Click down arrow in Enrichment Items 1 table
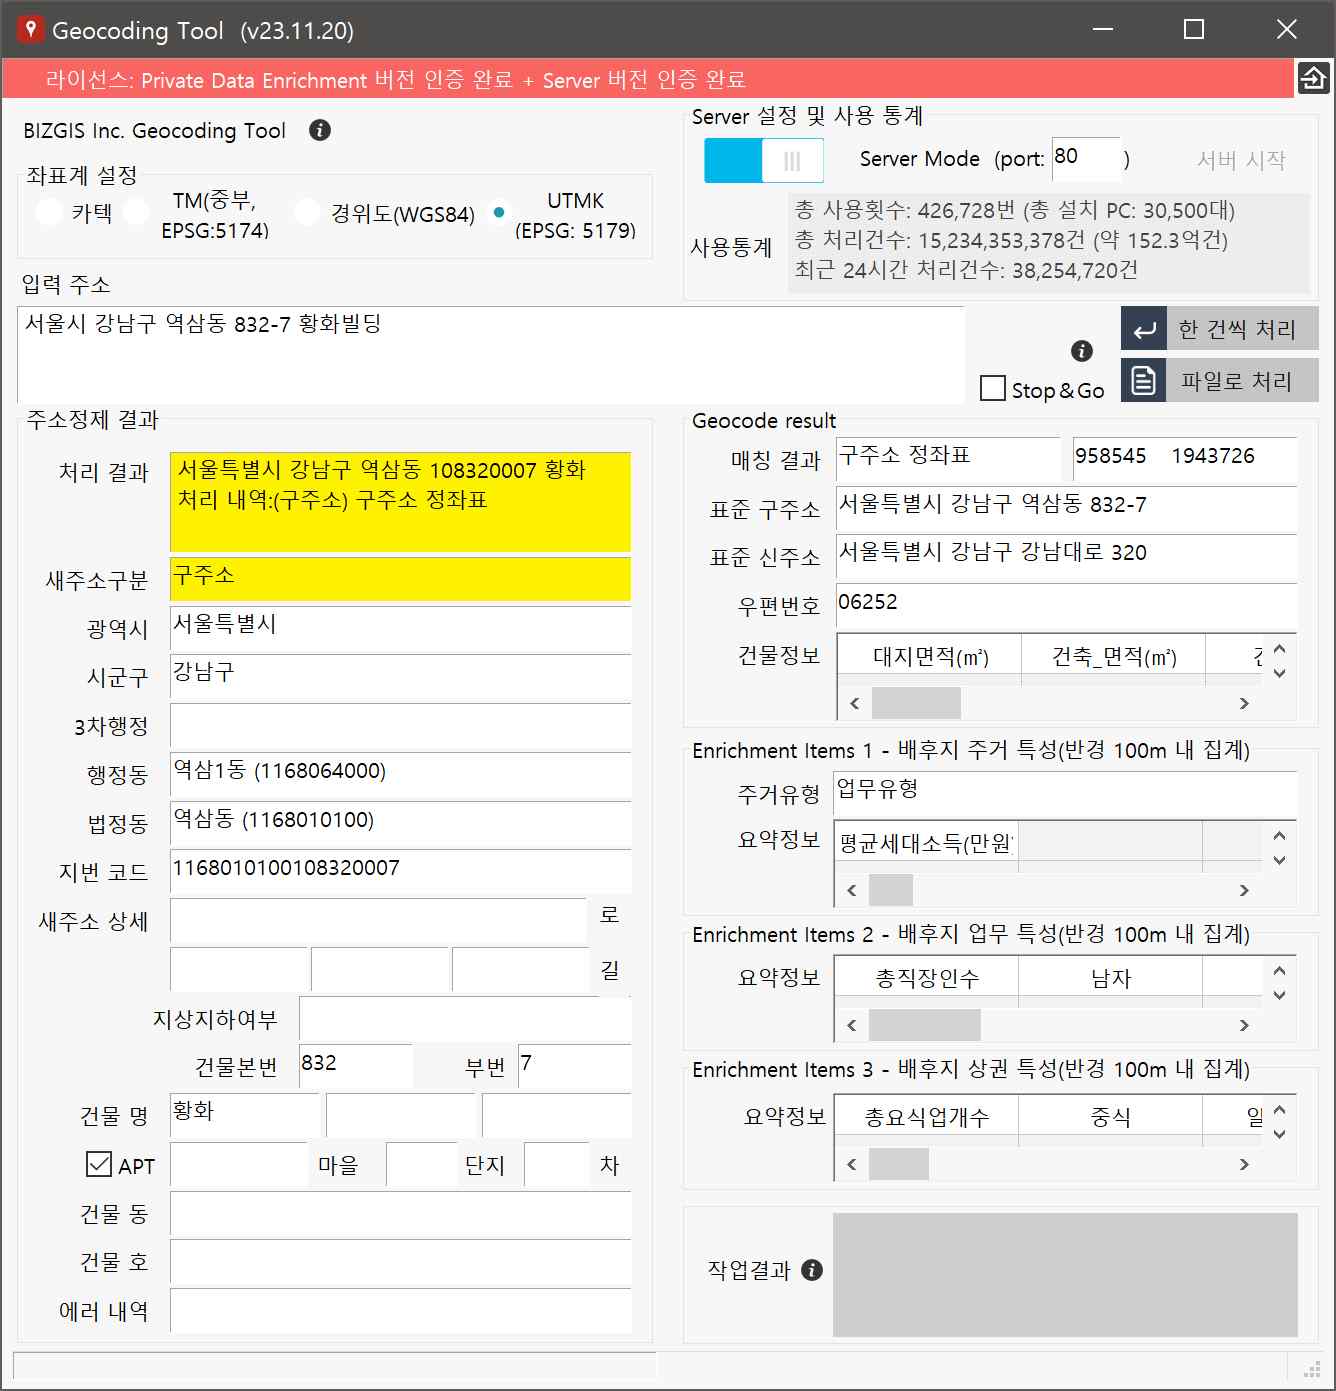 (x=1280, y=861)
